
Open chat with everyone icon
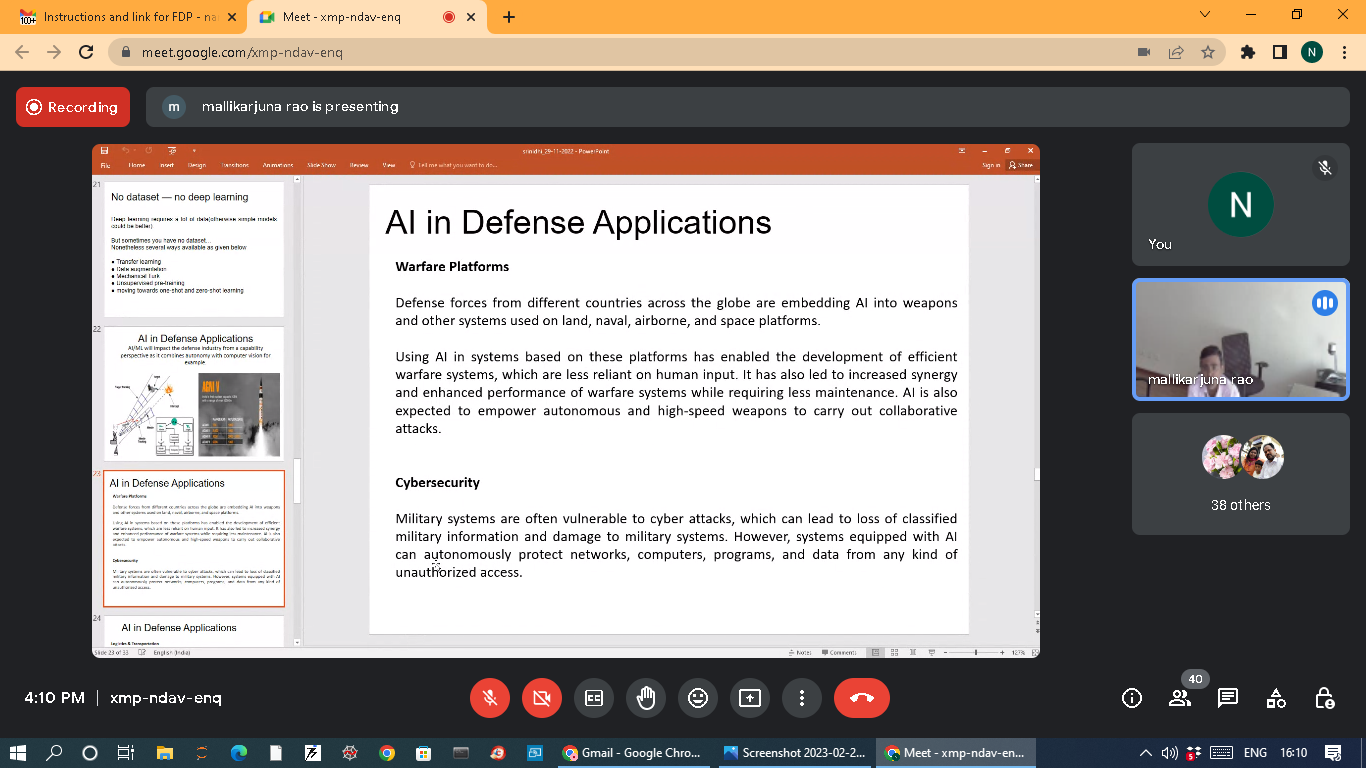tap(1228, 698)
